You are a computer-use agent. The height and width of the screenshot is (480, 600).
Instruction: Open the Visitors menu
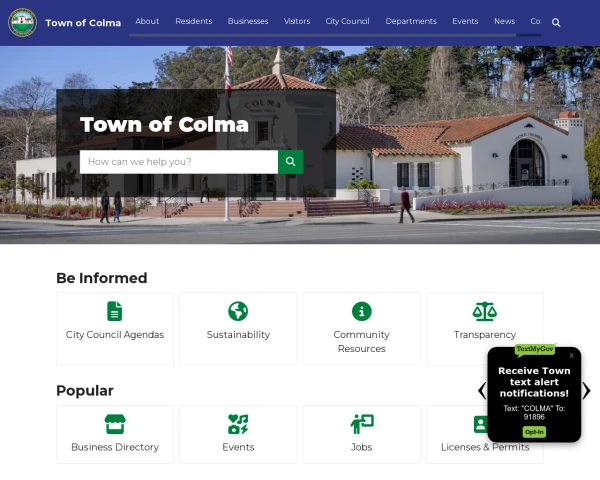click(297, 21)
